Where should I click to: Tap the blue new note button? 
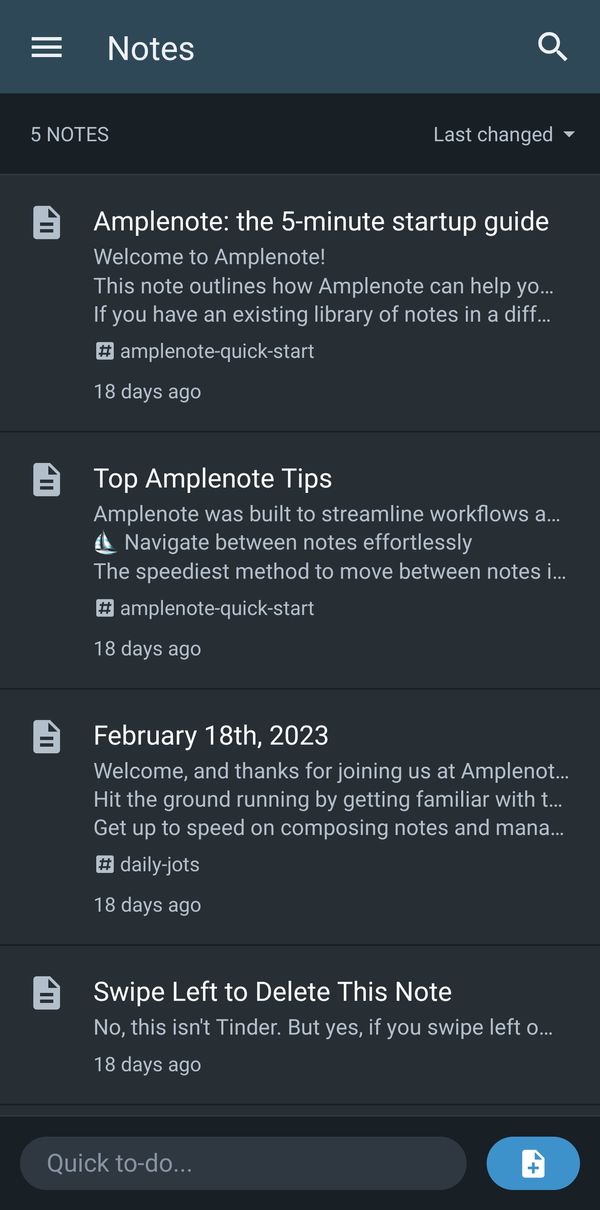pos(533,1163)
